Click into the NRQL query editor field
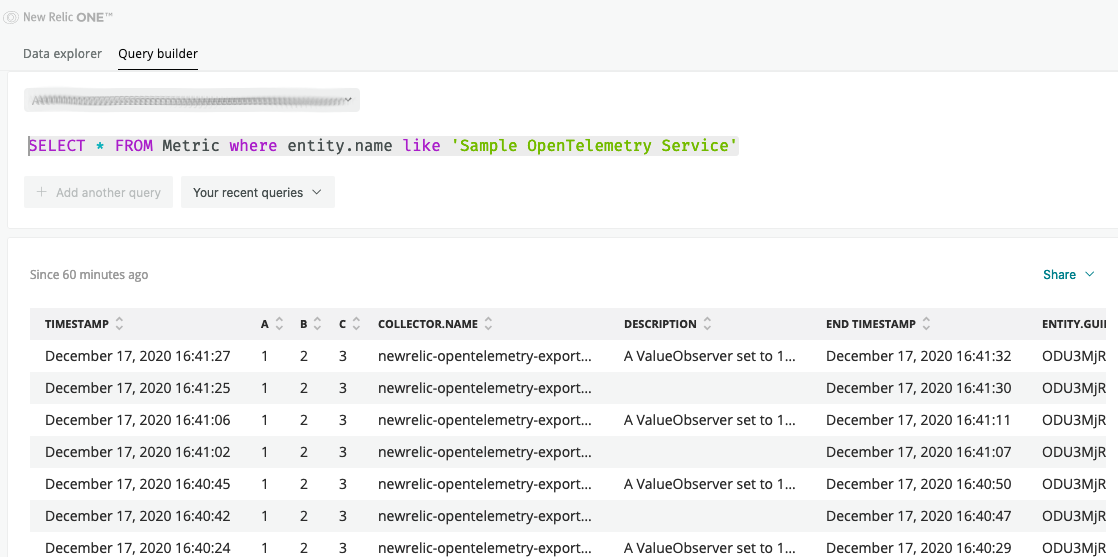Image resolution: width=1118 pixels, height=557 pixels. point(384,146)
